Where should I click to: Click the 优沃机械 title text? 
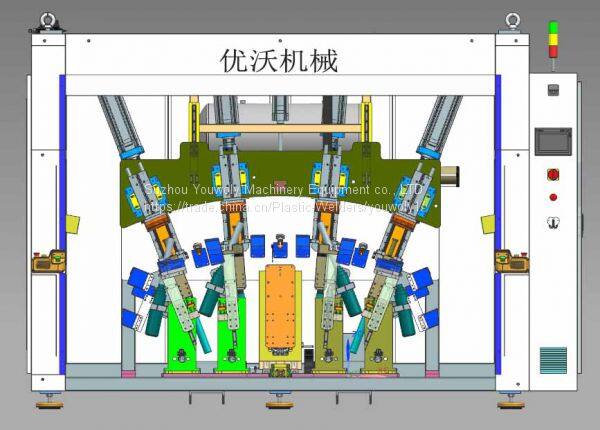(279, 60)
